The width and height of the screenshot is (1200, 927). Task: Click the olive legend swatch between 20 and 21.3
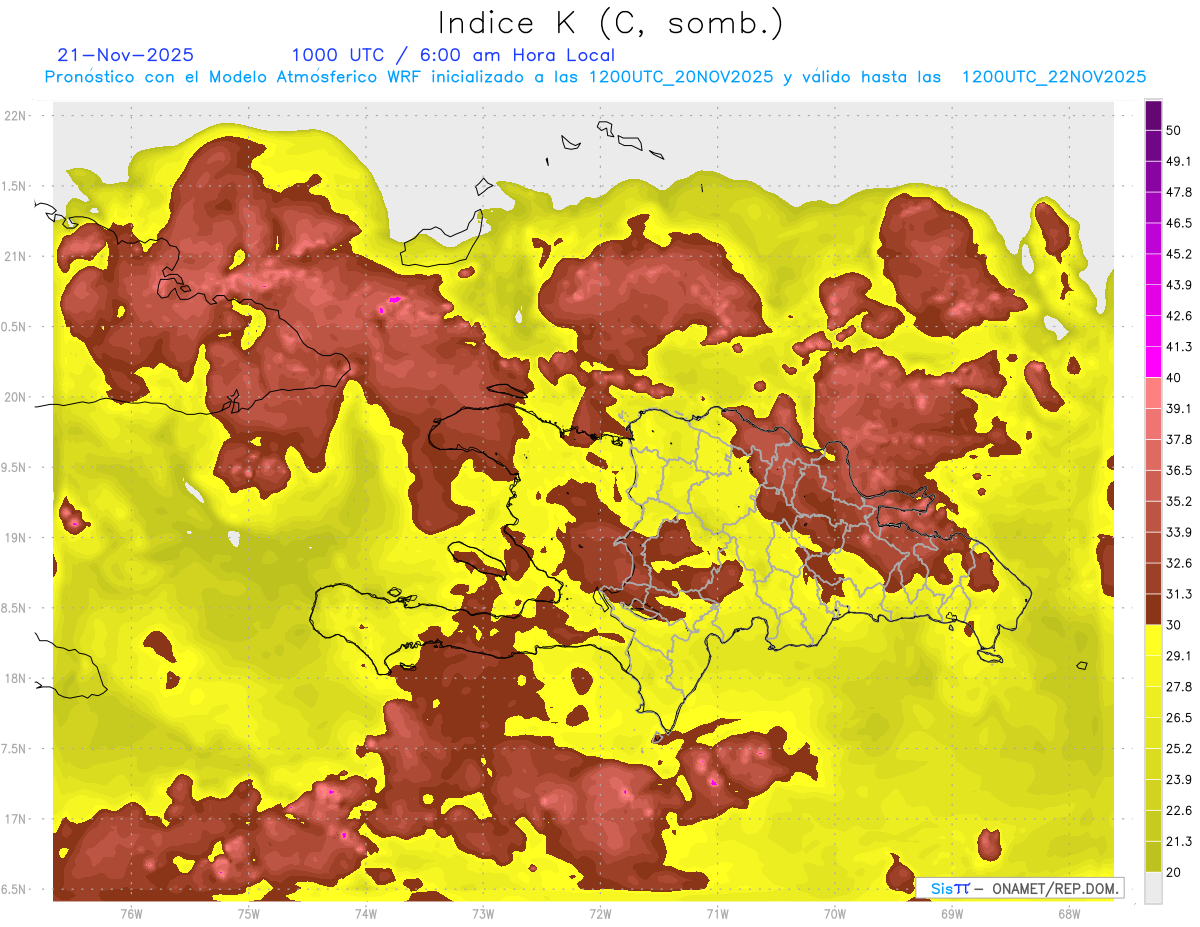1153,856
